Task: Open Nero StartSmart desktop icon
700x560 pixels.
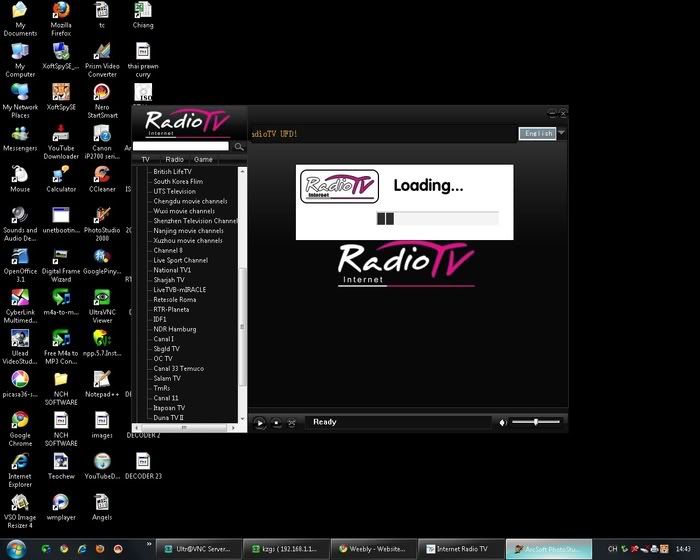Action: click(x=102, y=101)
